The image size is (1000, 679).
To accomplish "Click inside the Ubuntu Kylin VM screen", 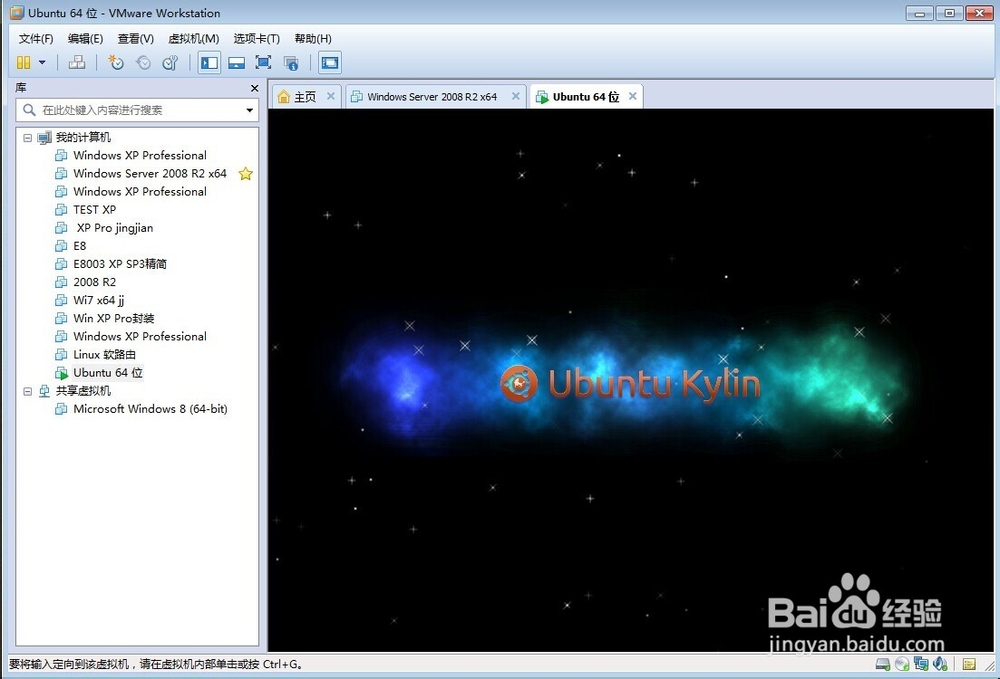I will 631,380.
